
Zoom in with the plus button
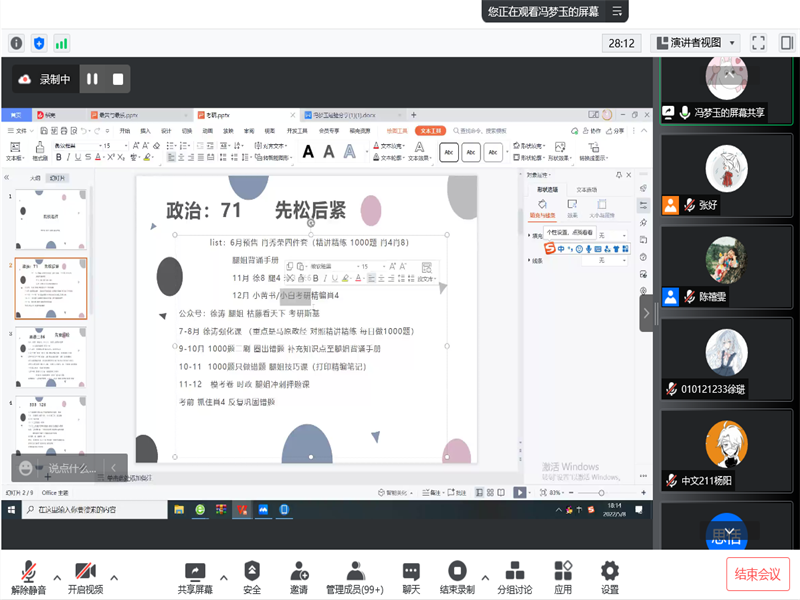(643, 492)
